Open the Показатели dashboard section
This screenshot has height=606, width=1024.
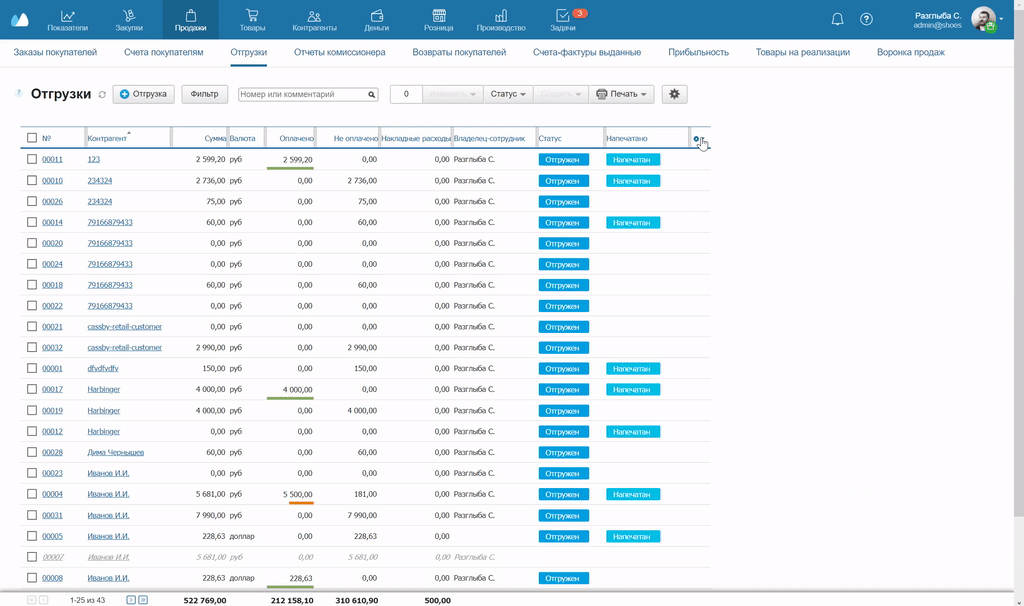point(67,20)
